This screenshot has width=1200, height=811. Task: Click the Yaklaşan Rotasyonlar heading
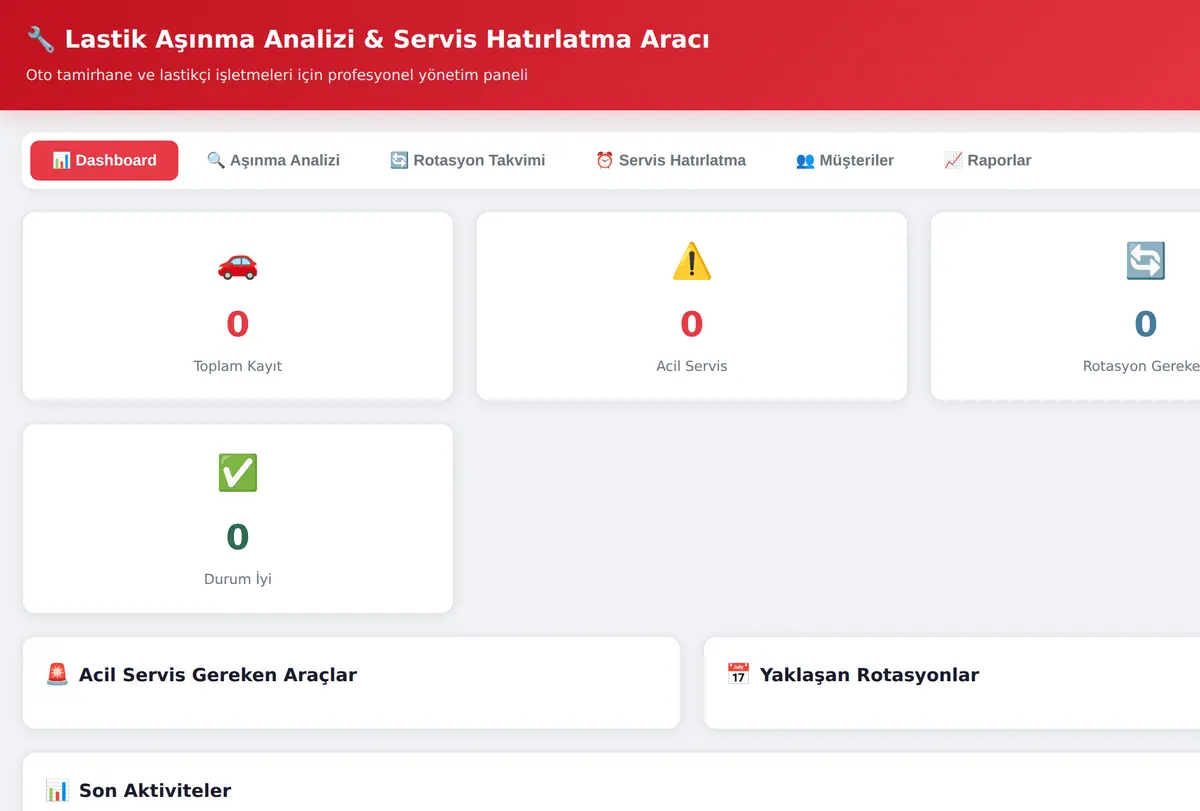click(x=869, y=675)
